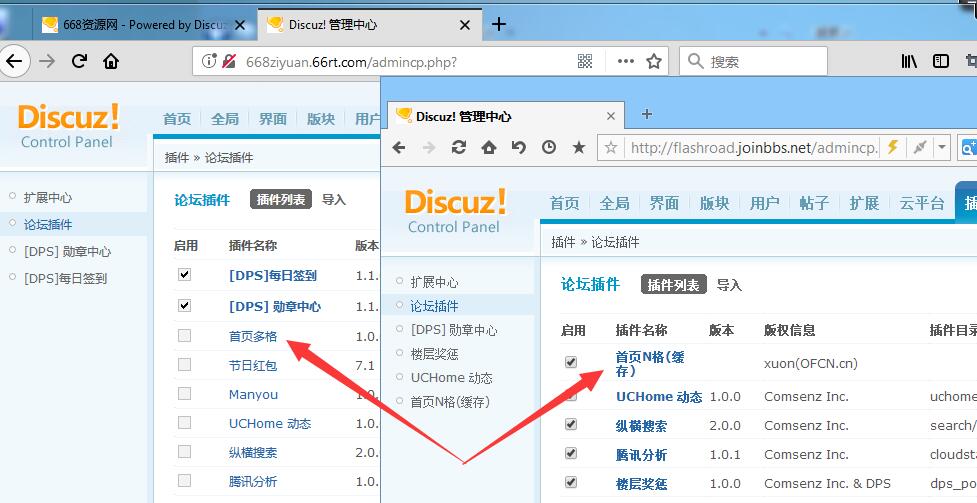Screen dimensions: 977x503
Task: Add new tab in front browser window
Action: (x=647, y=114)
